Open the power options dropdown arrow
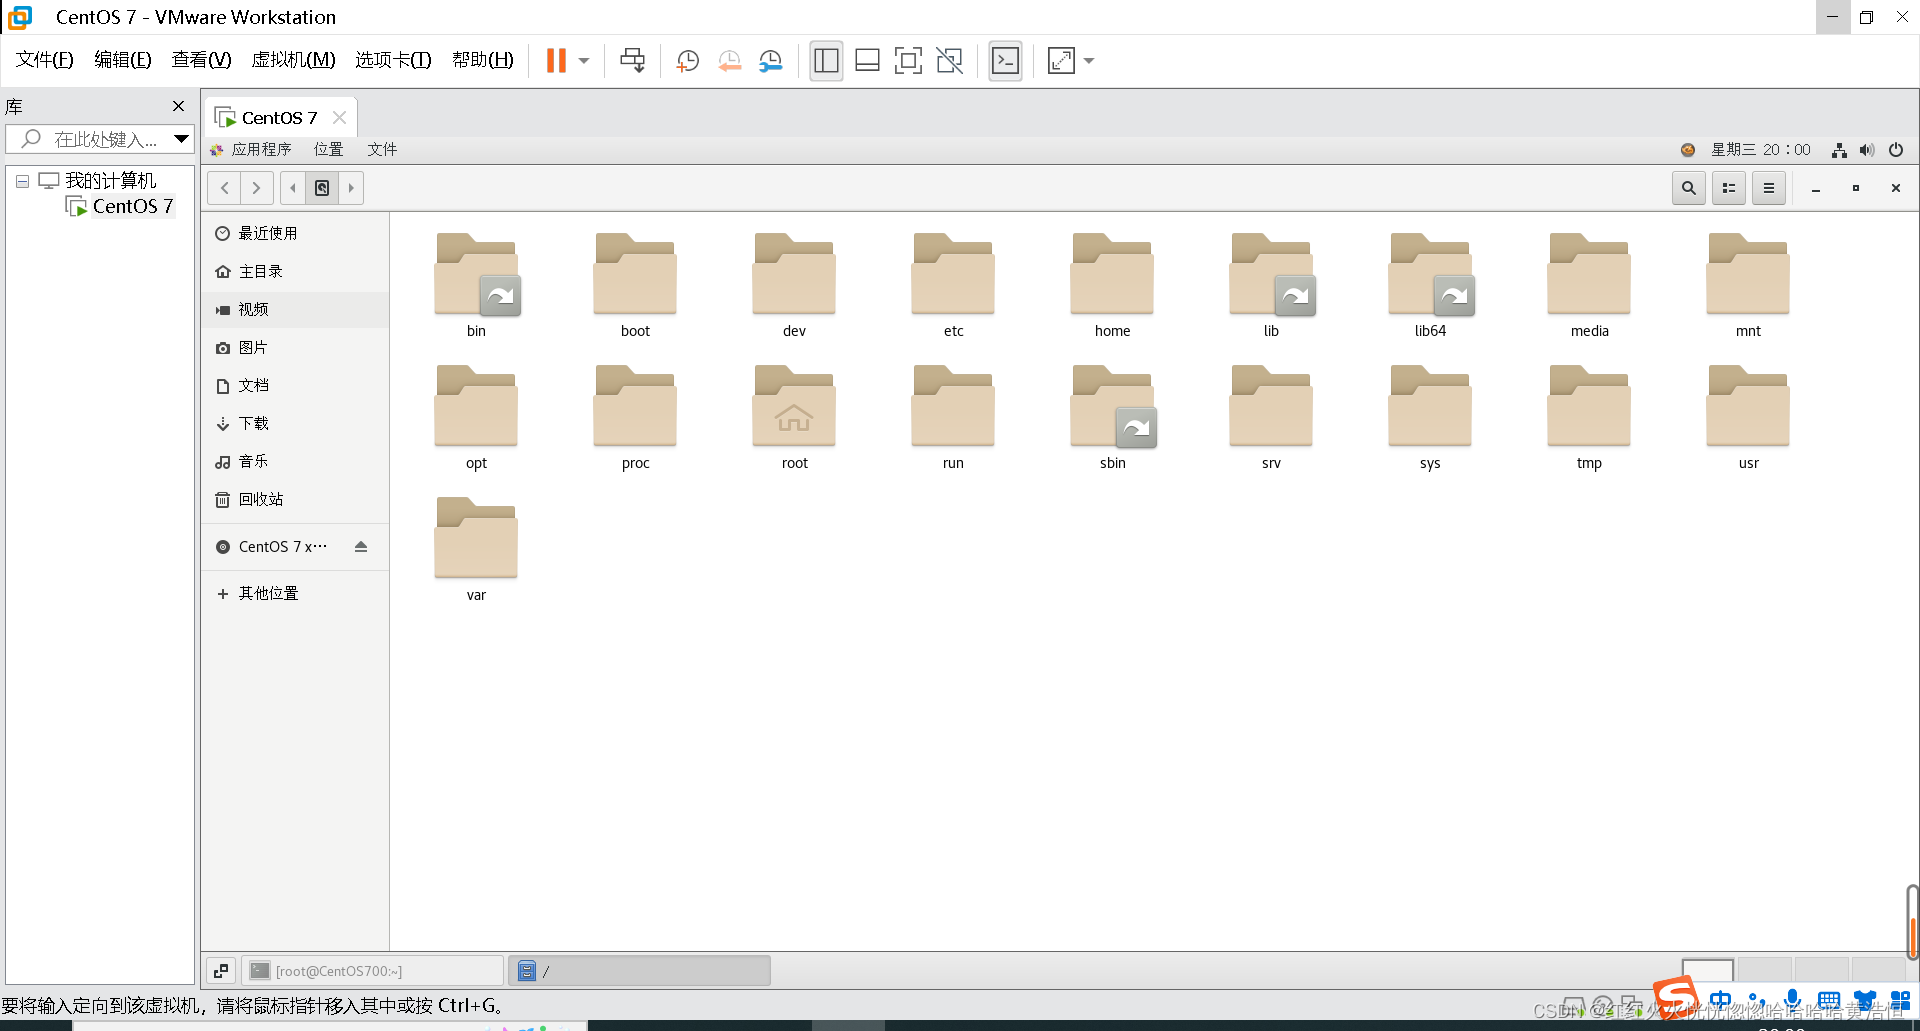Image resolution: width=1920 pixels, height=1031 pixels. 584,61
